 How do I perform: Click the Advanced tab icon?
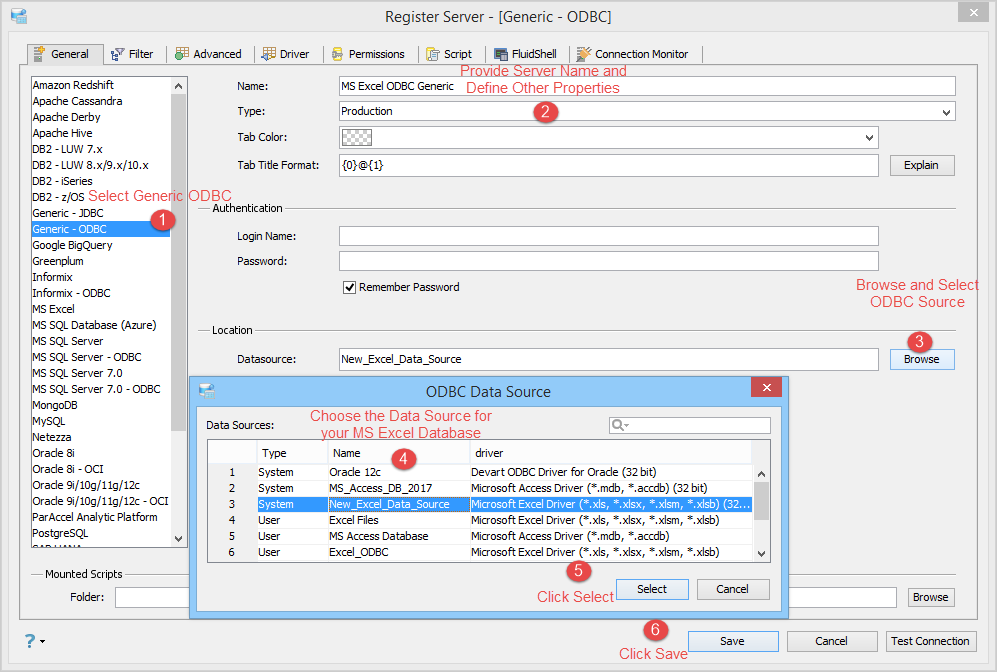181,54
